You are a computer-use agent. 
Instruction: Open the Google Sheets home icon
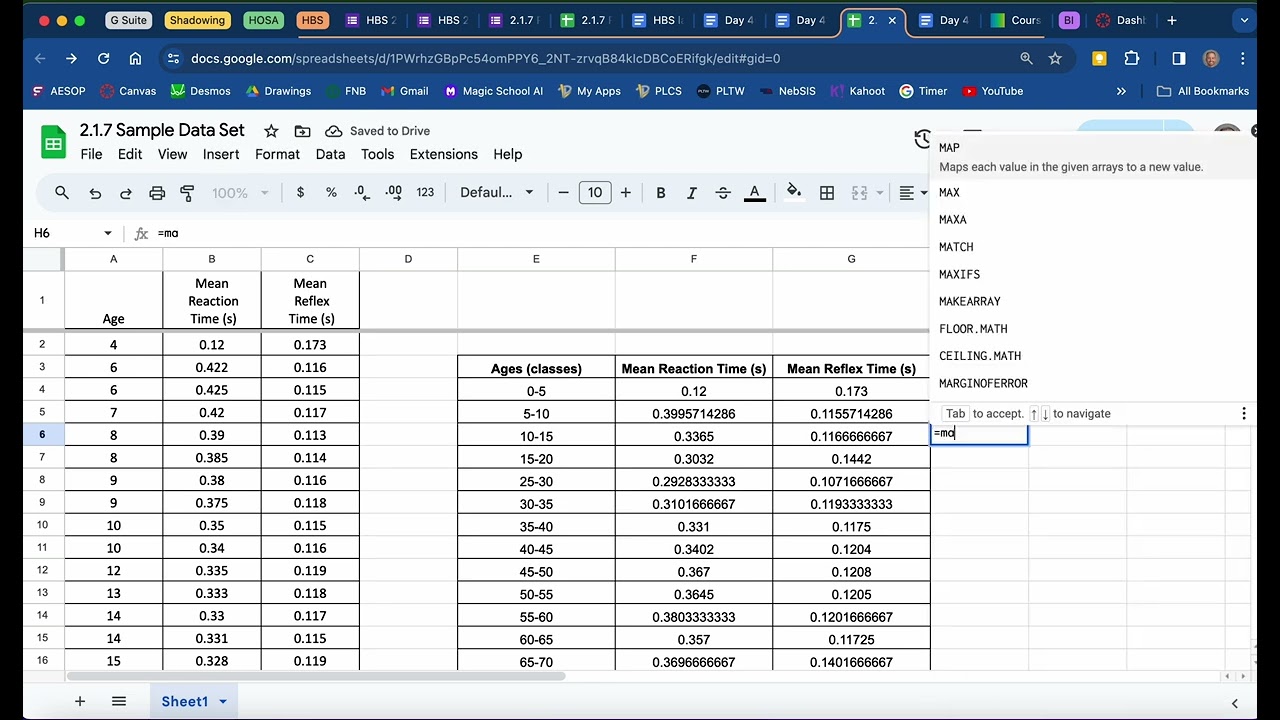[x=53, y=142]
